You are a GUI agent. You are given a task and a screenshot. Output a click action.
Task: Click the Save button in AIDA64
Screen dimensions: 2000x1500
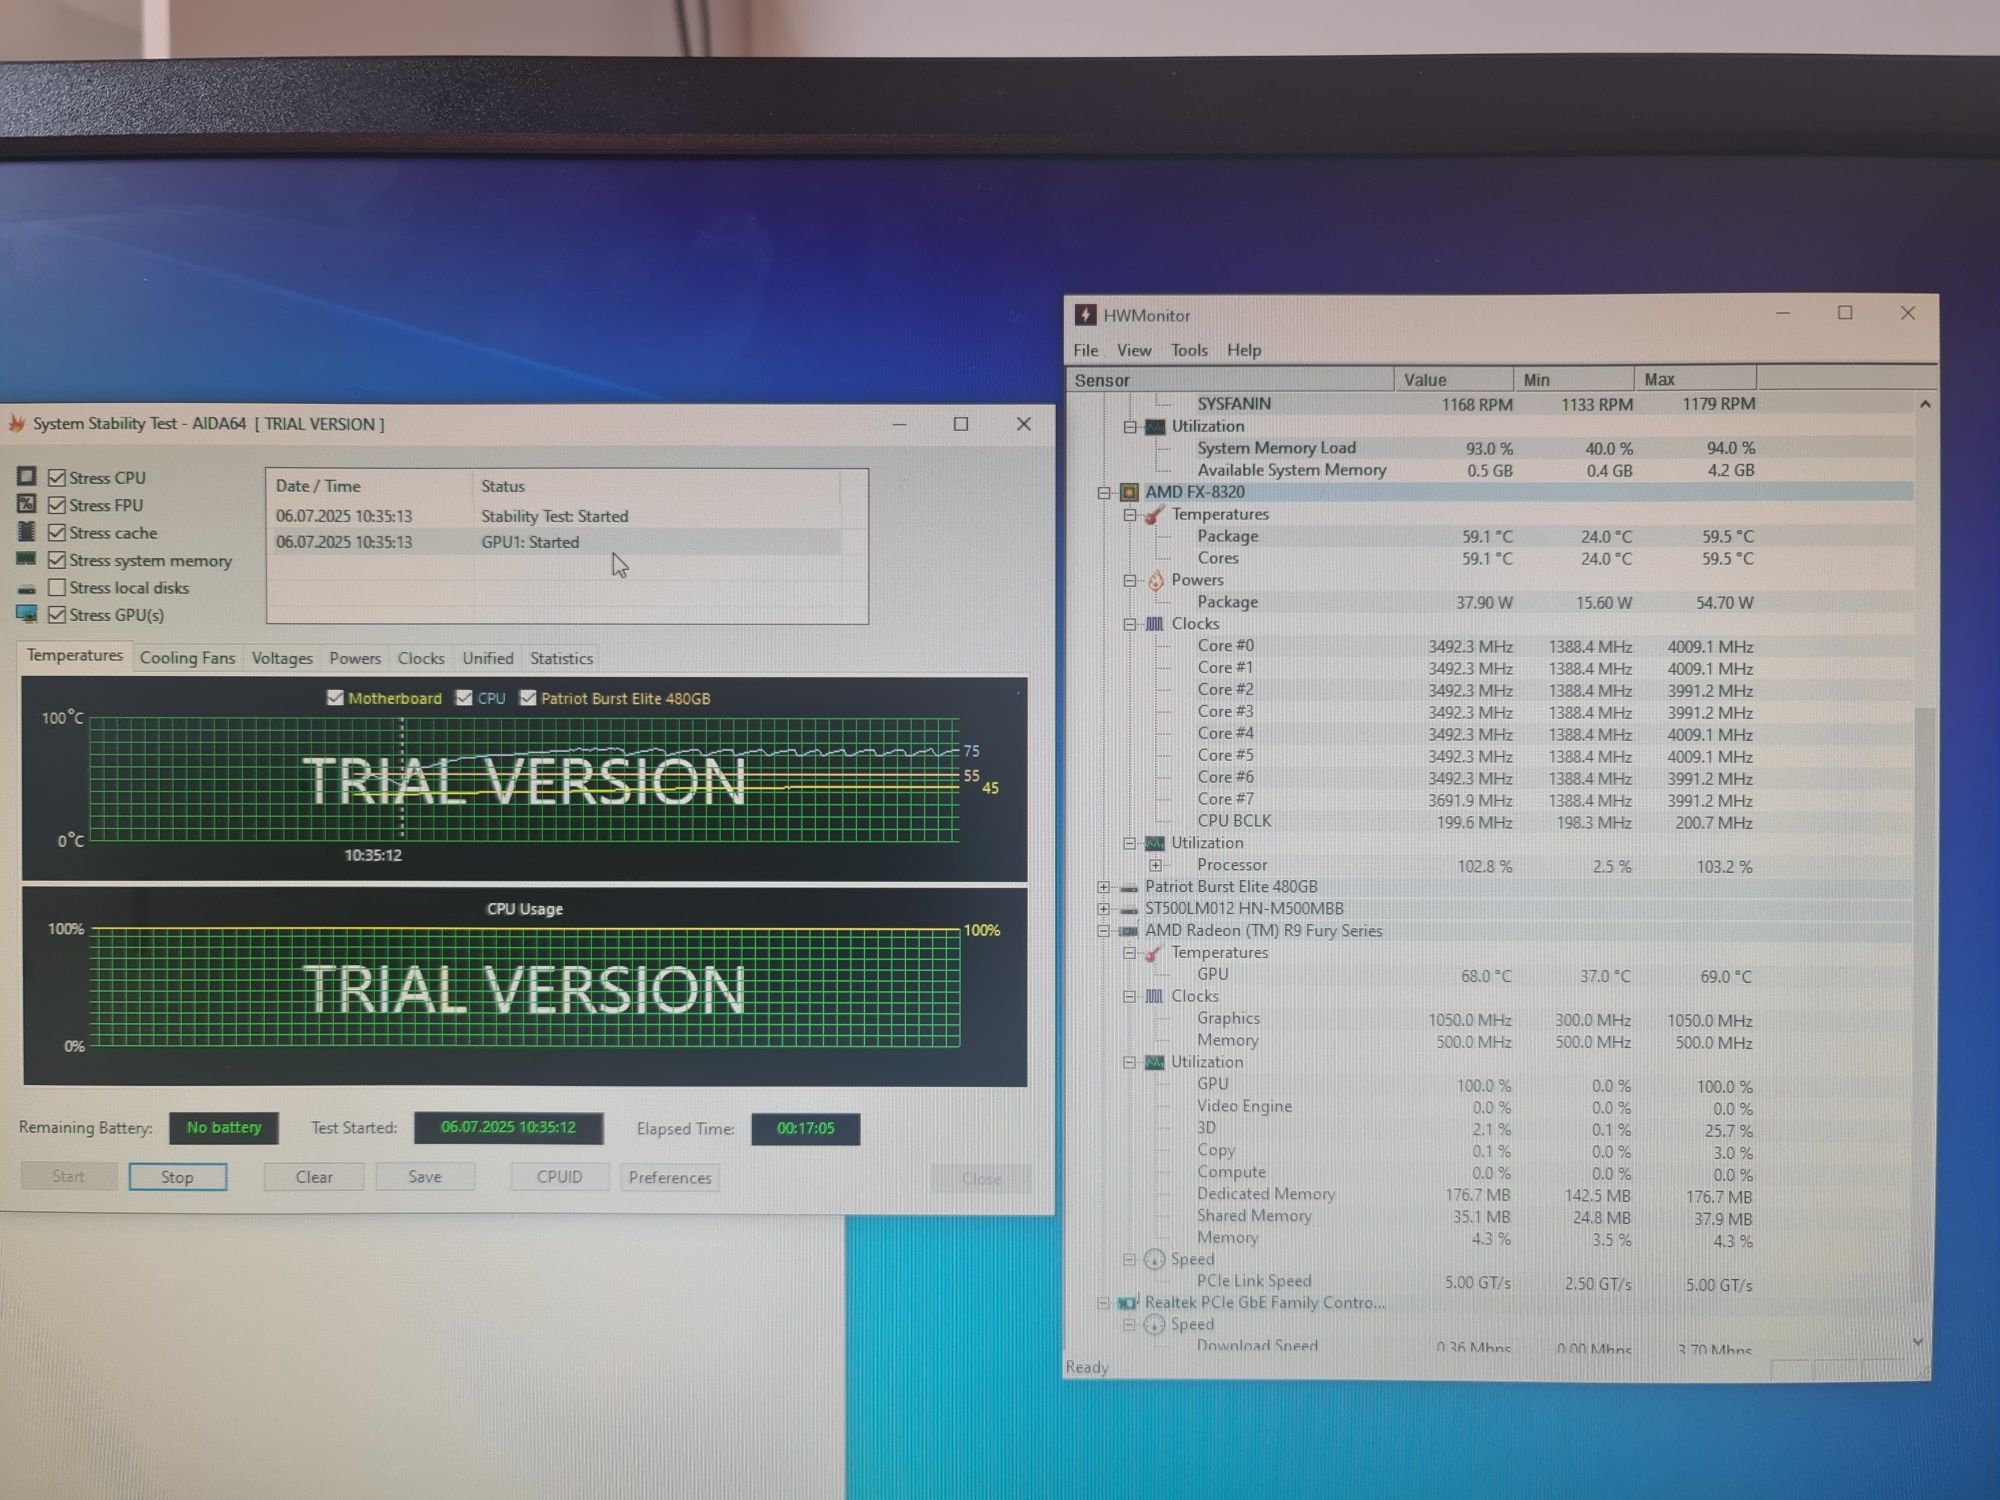click(x=425, y=1177)
